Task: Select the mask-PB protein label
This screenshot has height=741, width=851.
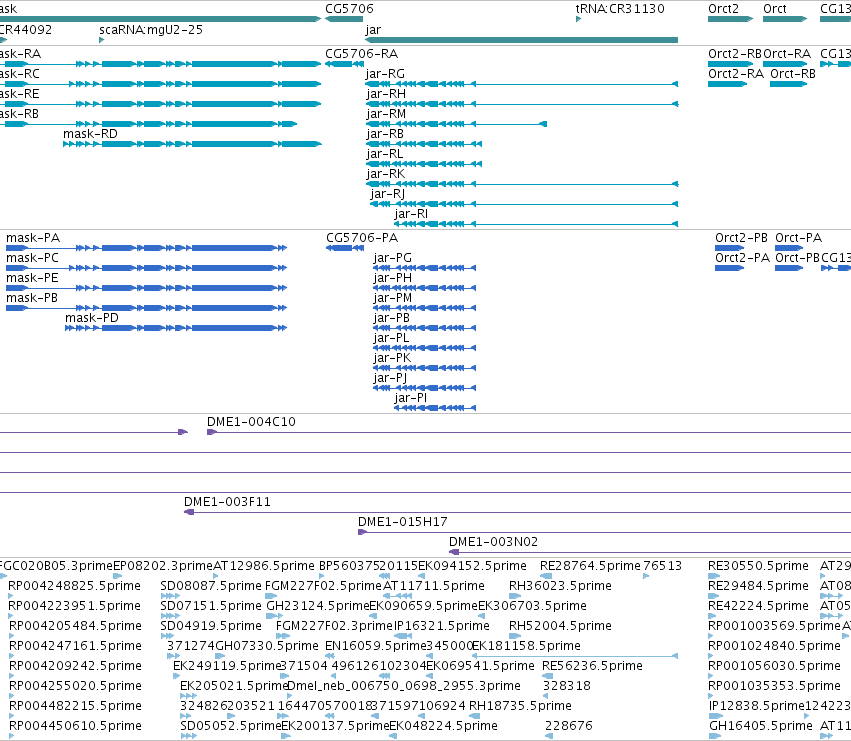Action: pyautogui.click(x=32, y=298)
